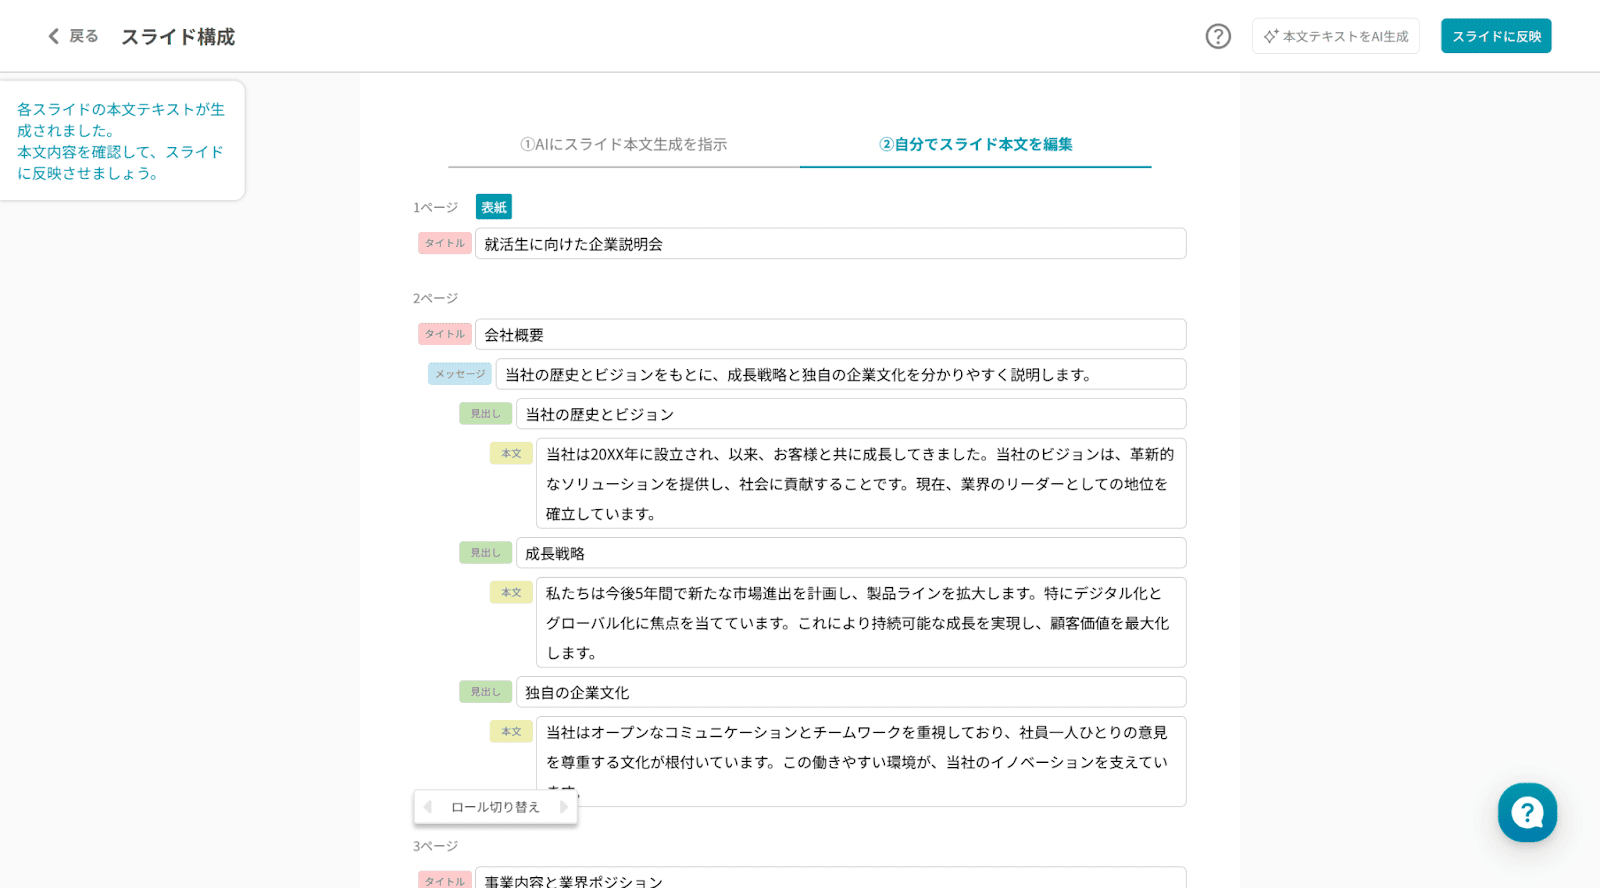Click the blue メッセージ role label
Image resolution: width=1600 pixels, height=888 pixels.
click(x=460, y=374)
